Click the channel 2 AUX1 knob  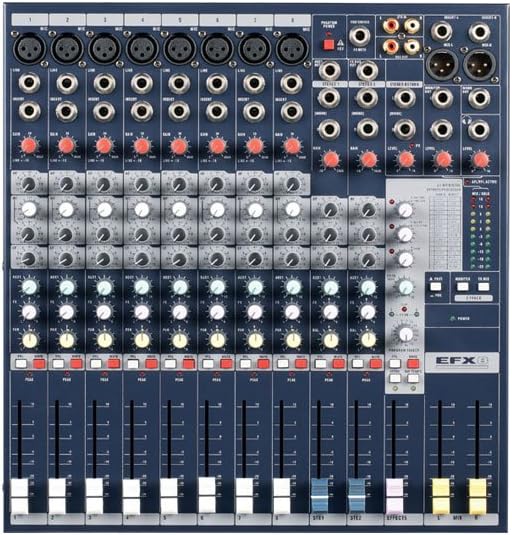(67, 287)
